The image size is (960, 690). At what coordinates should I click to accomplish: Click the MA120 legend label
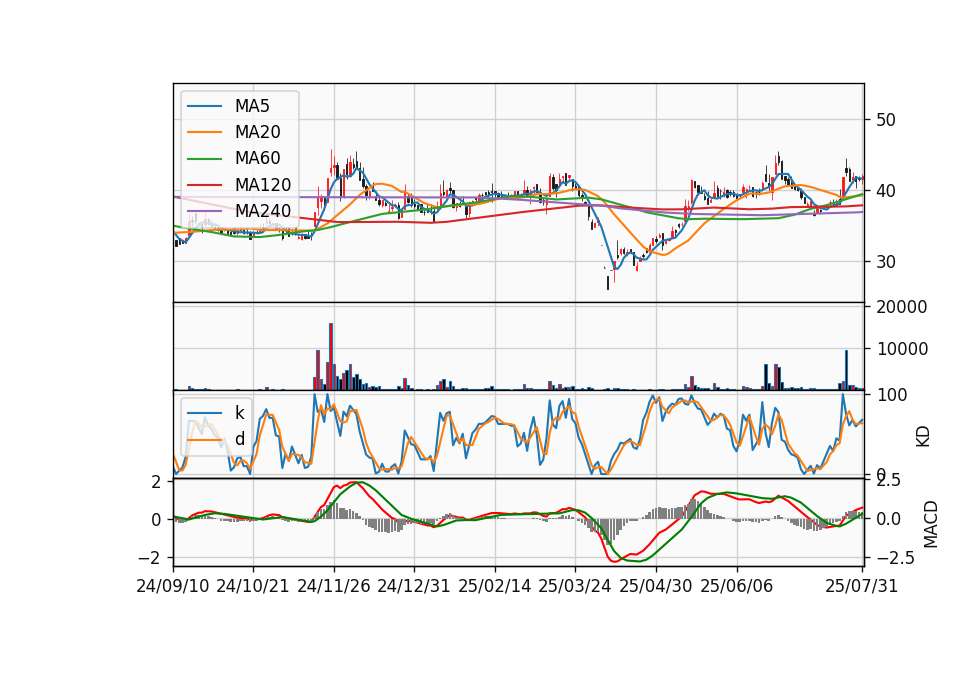[263, 185]
